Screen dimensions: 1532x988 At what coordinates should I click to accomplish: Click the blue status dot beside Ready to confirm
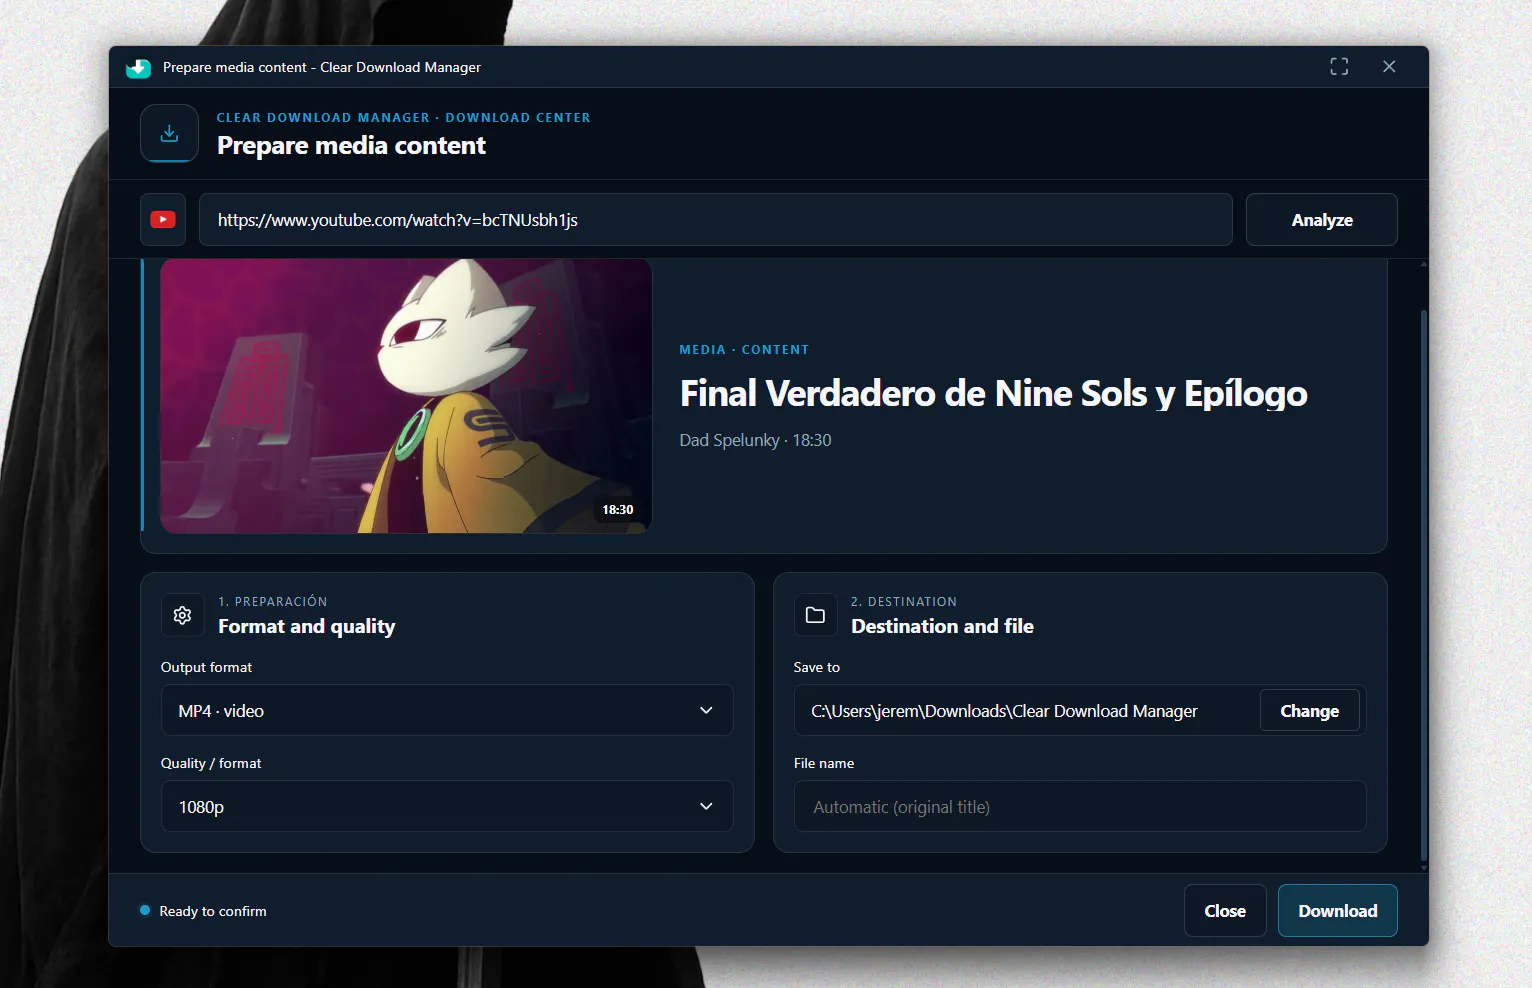pyautogui.click(x=145, y=910)
